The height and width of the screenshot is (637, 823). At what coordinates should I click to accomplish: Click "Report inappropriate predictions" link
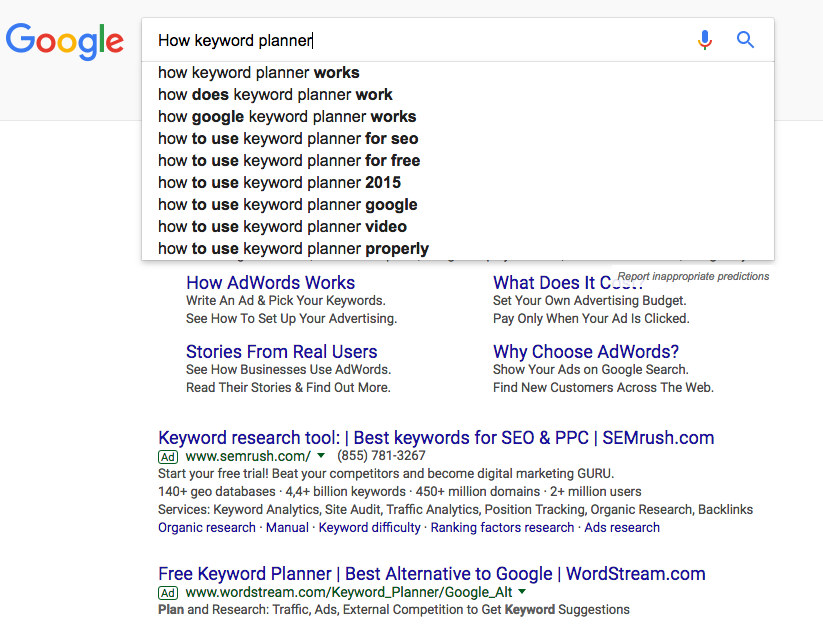(693, 277)
